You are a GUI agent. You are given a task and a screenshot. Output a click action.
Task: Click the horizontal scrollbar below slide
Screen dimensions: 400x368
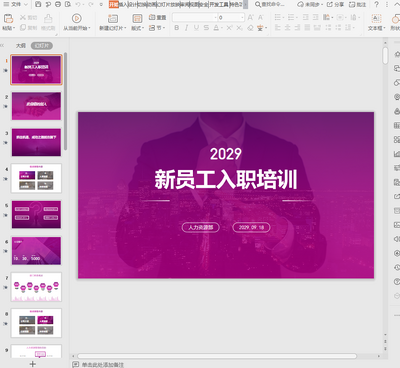pos(217,356)
